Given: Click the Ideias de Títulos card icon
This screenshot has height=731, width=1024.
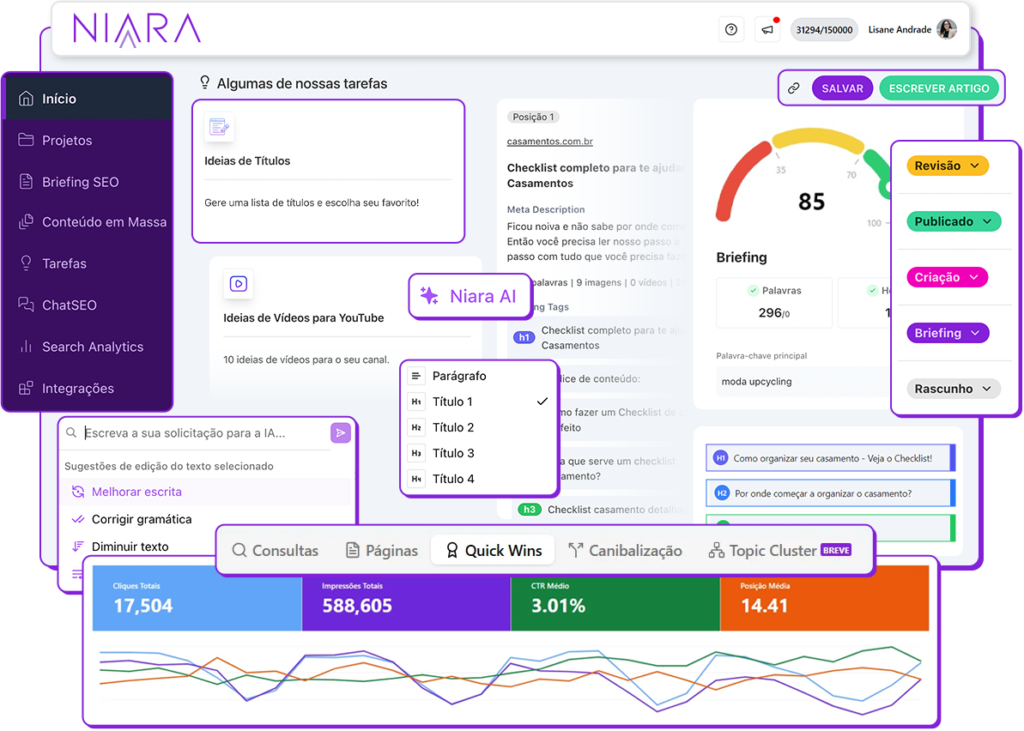Looking at the screenshot, I should coord(219,127).
